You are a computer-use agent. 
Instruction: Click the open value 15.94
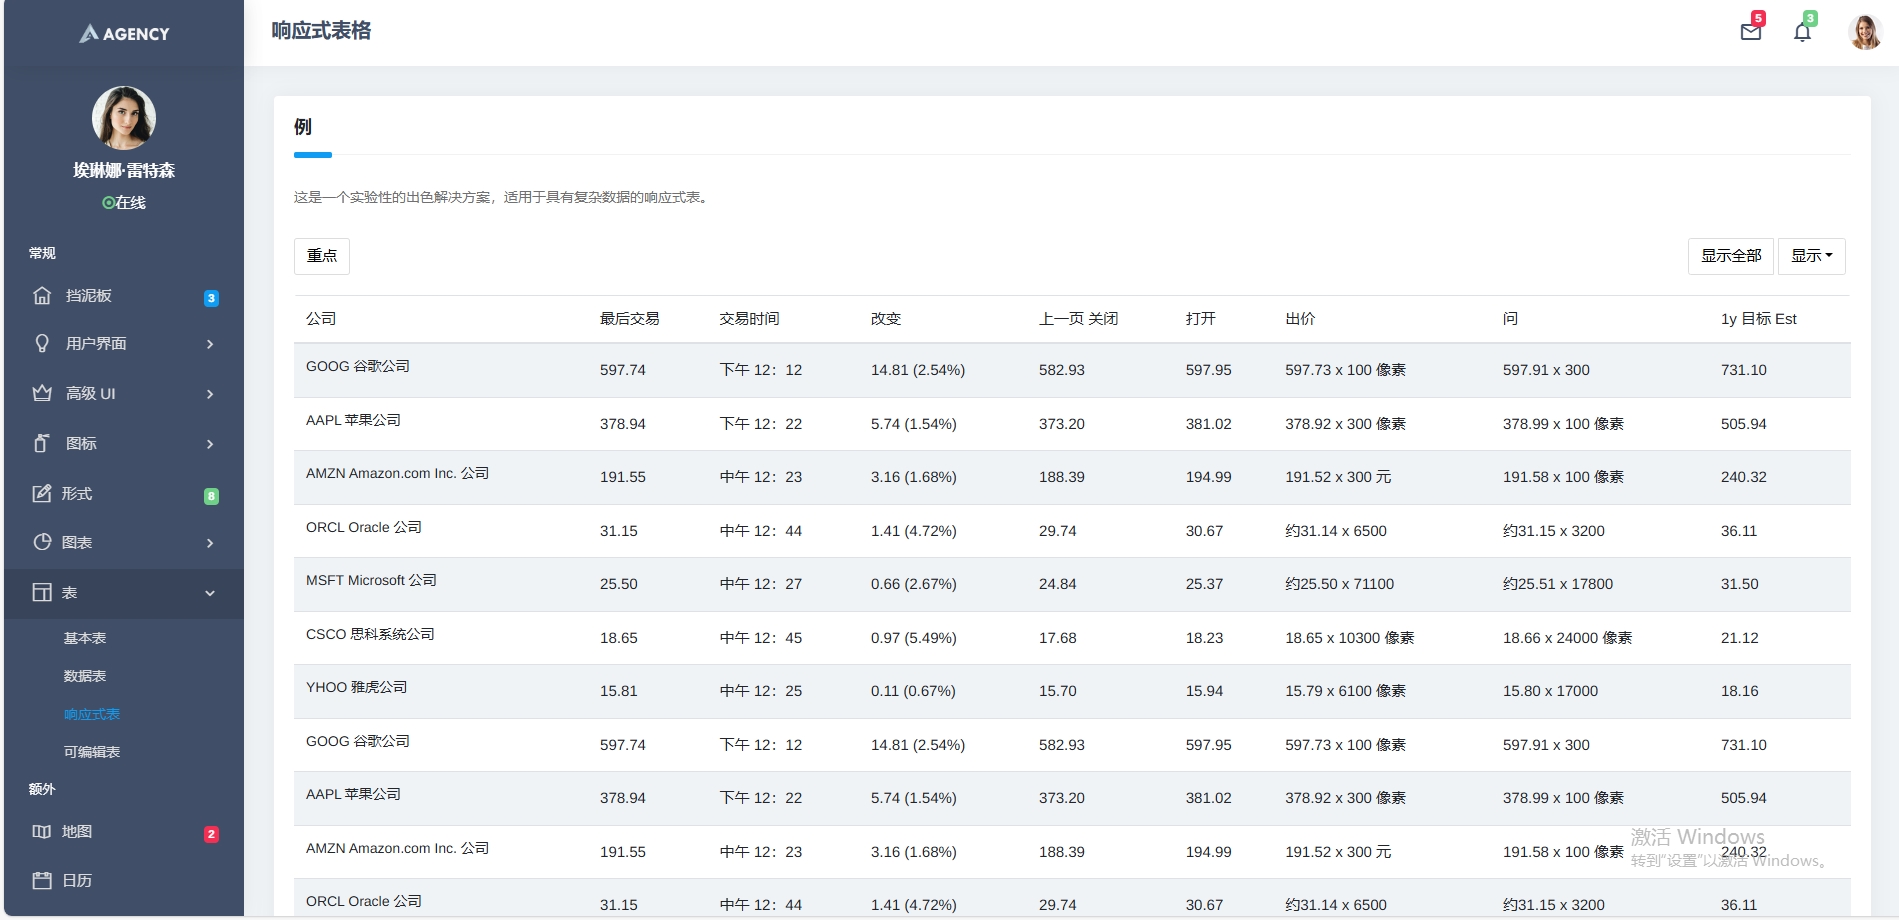point(1204,691)
